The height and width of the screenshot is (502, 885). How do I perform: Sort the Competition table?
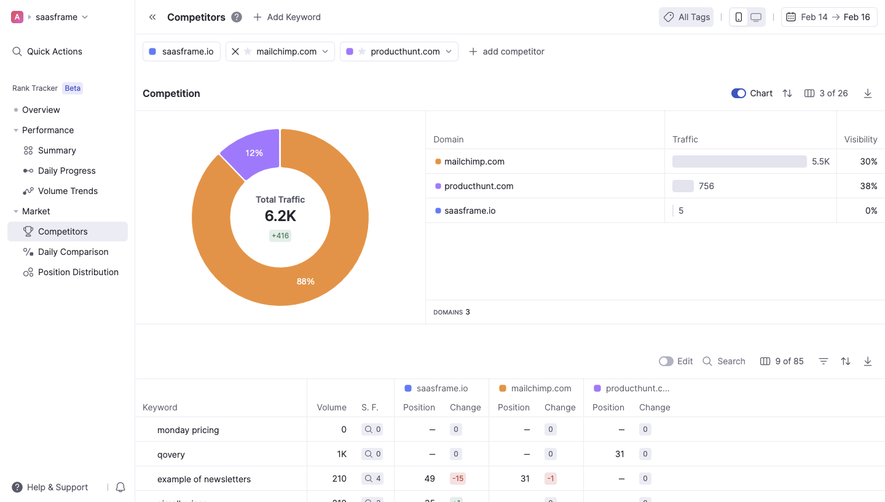click(787, 93)
